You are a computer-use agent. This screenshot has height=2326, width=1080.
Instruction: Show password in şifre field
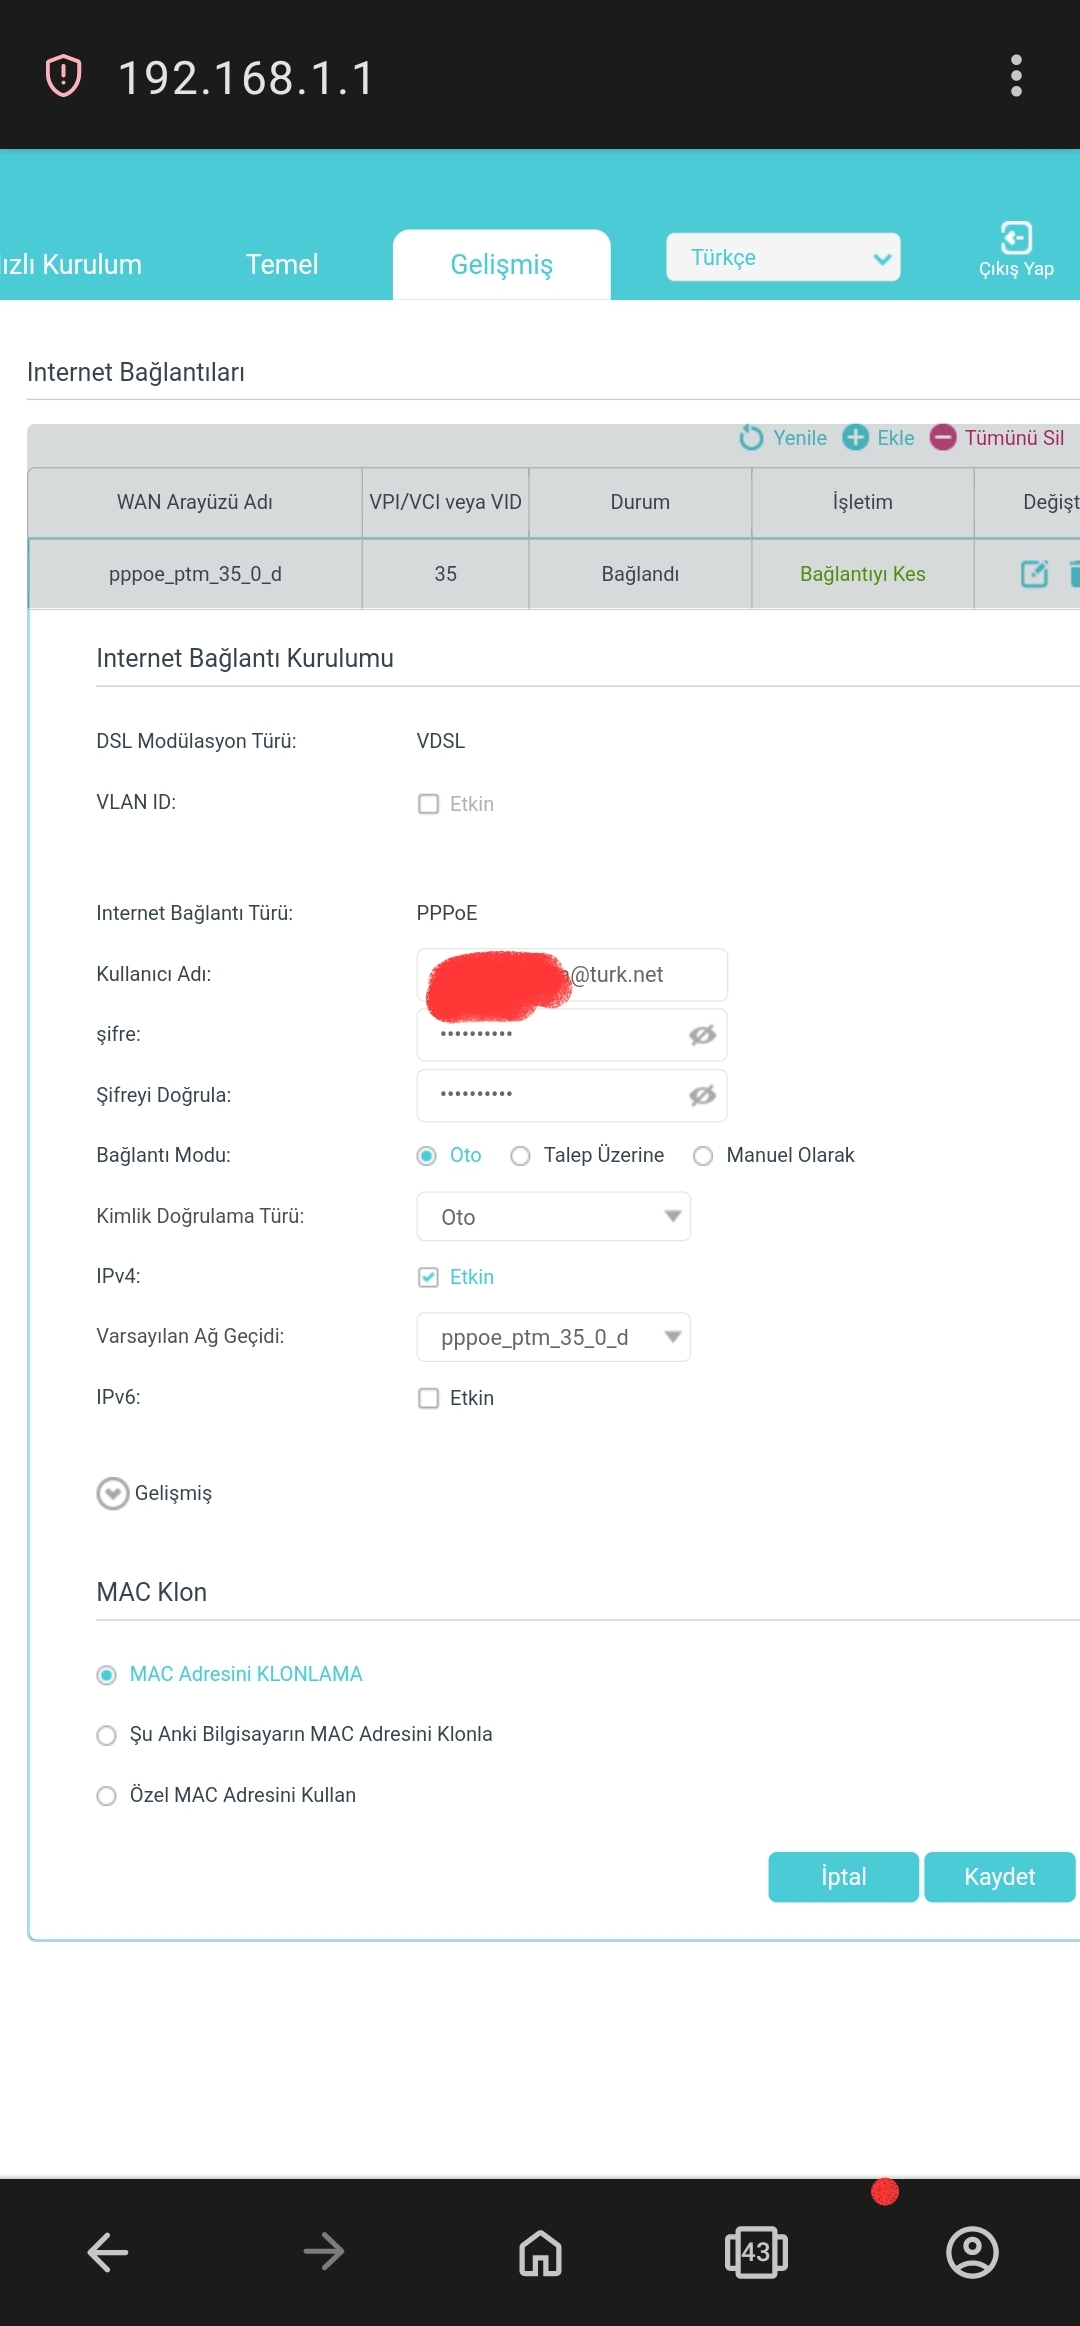(702, 1035)
